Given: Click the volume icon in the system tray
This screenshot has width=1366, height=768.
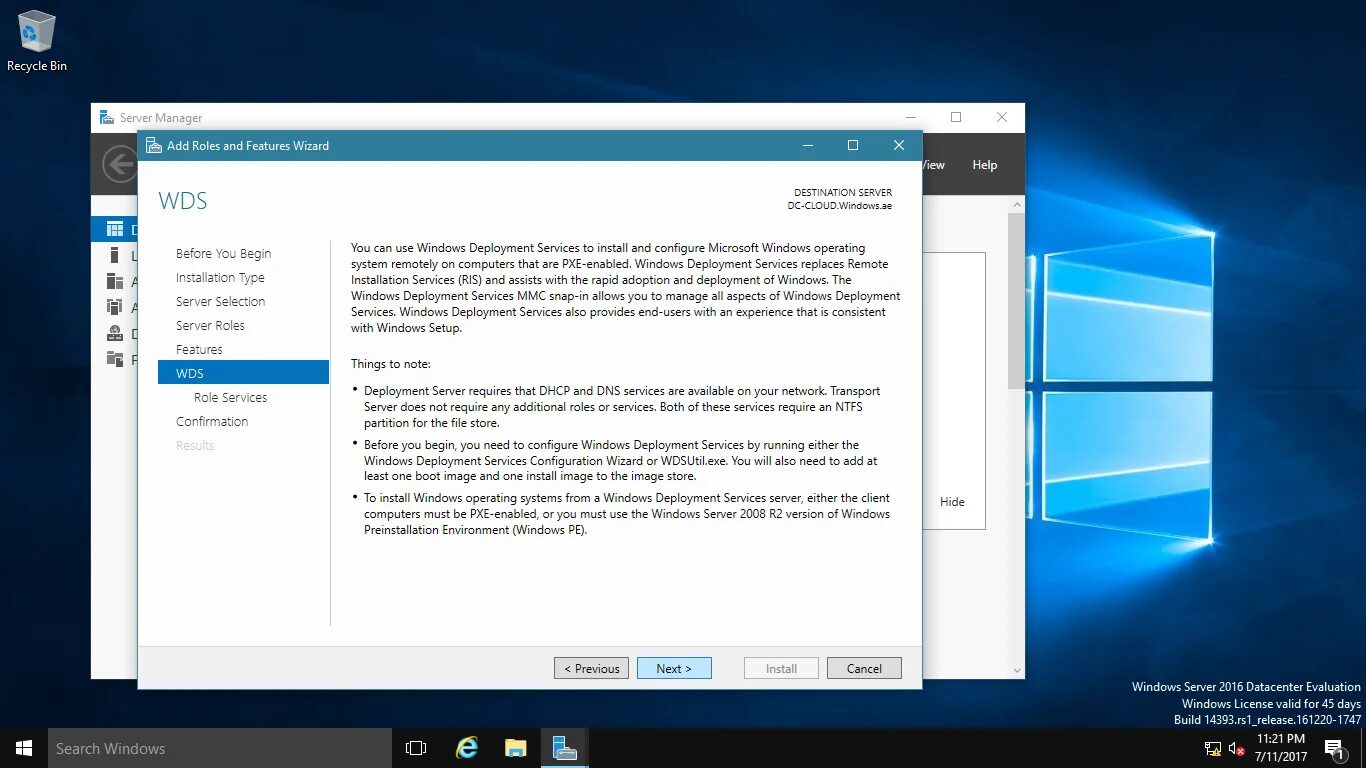Looking at the screenshot, I should [1236, 748].
